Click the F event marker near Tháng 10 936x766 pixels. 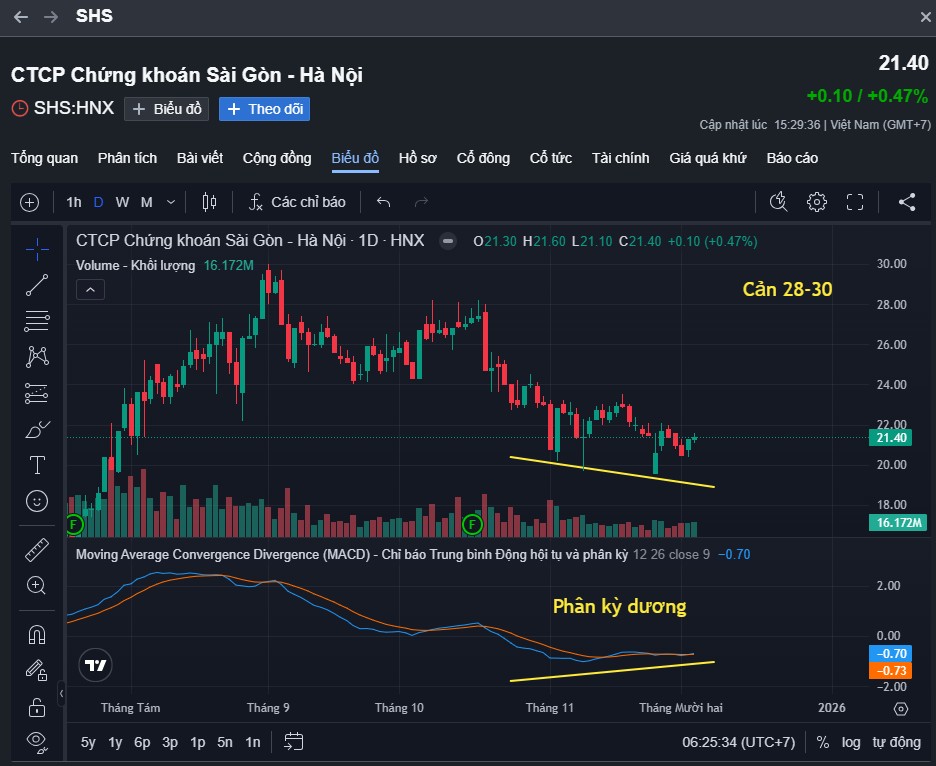(x=472, y=525)
